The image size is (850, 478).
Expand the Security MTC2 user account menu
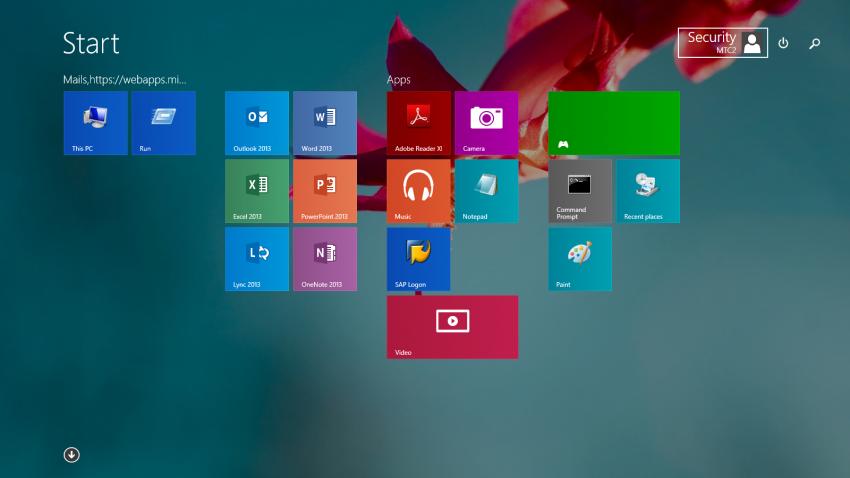tap(723, 42)
